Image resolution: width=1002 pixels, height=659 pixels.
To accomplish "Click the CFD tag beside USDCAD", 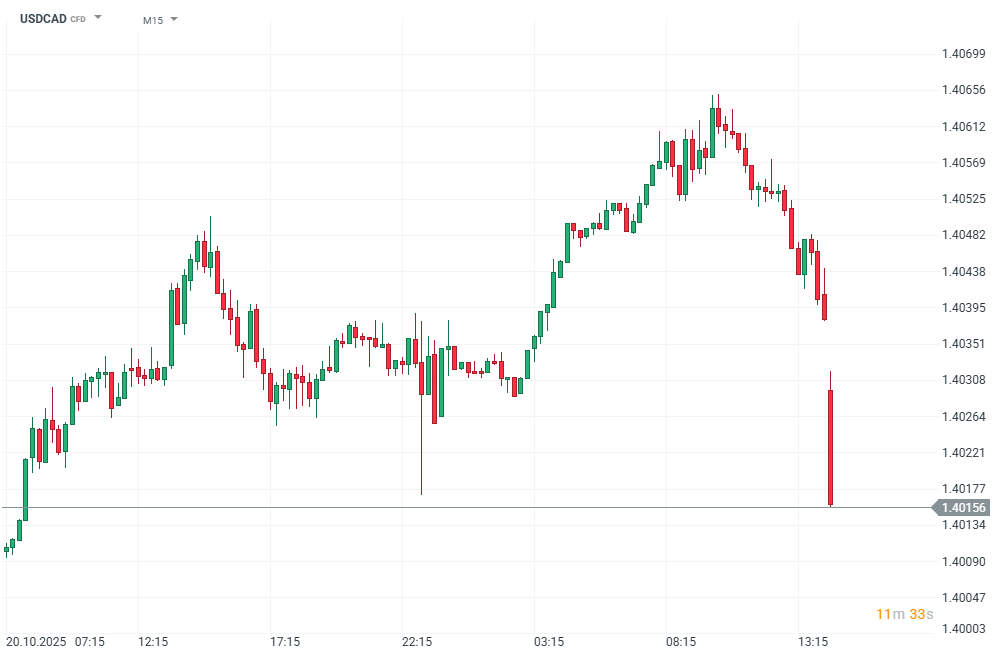I will [78, 20].
